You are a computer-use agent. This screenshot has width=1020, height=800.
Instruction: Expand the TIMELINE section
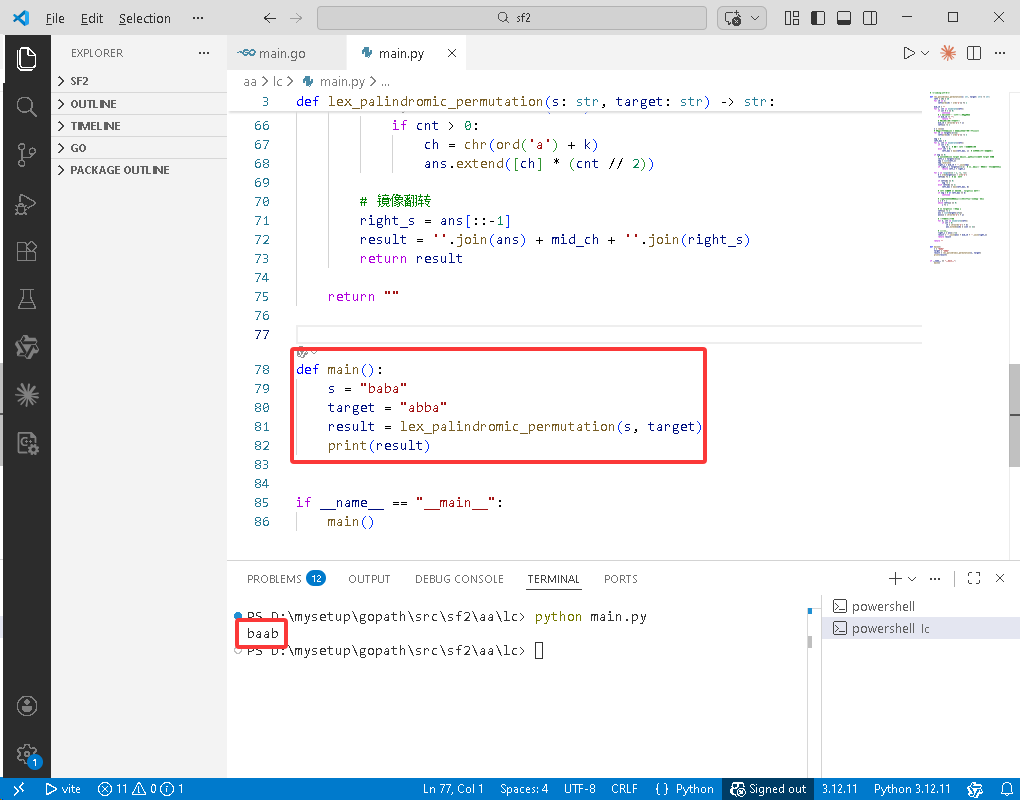pos(139,126)
